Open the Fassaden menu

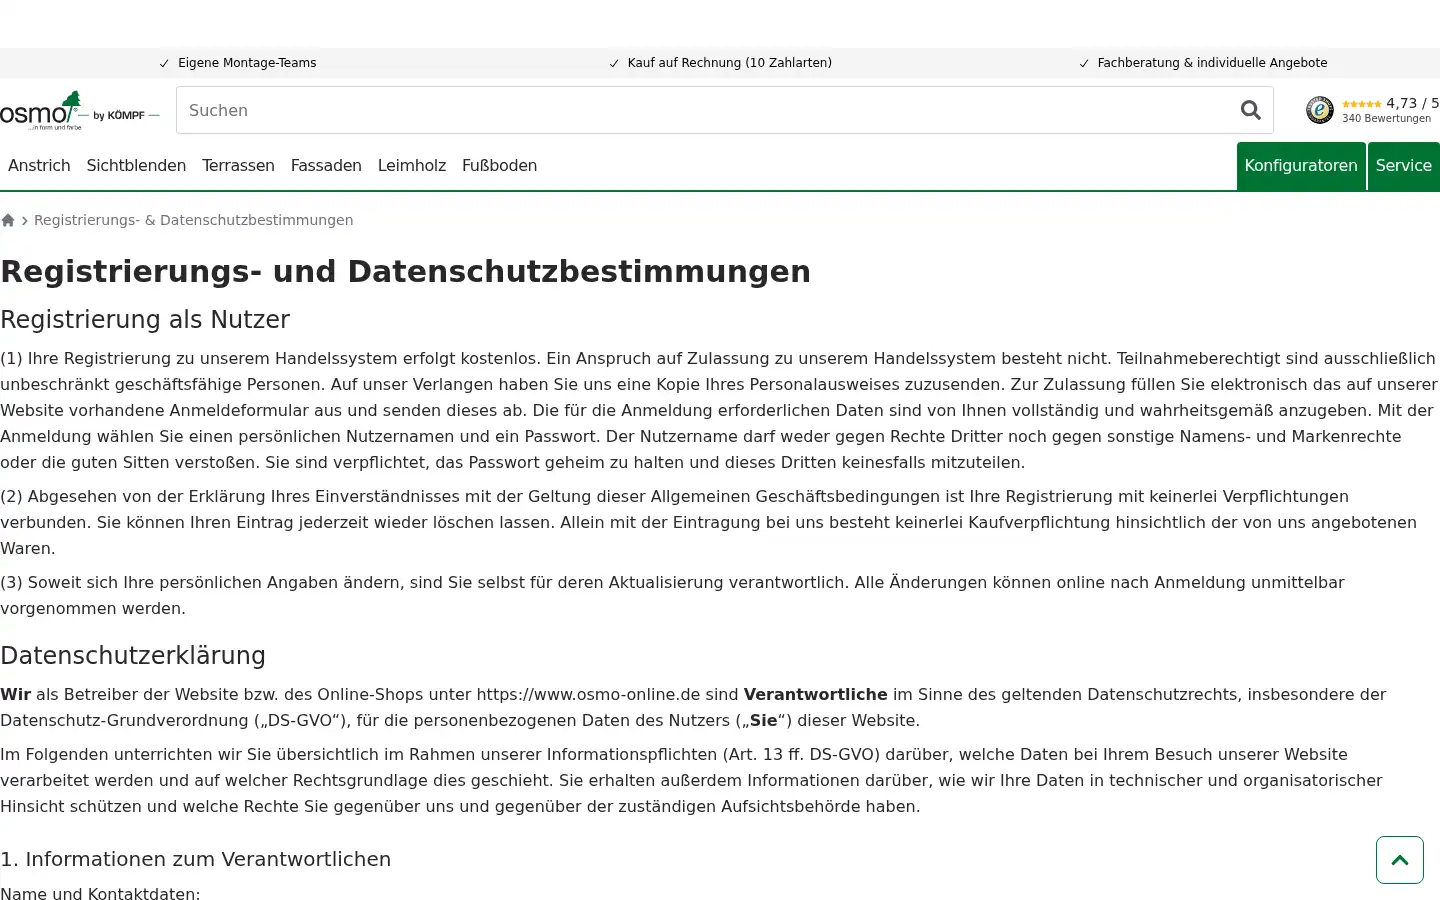(x=326, y=166)
